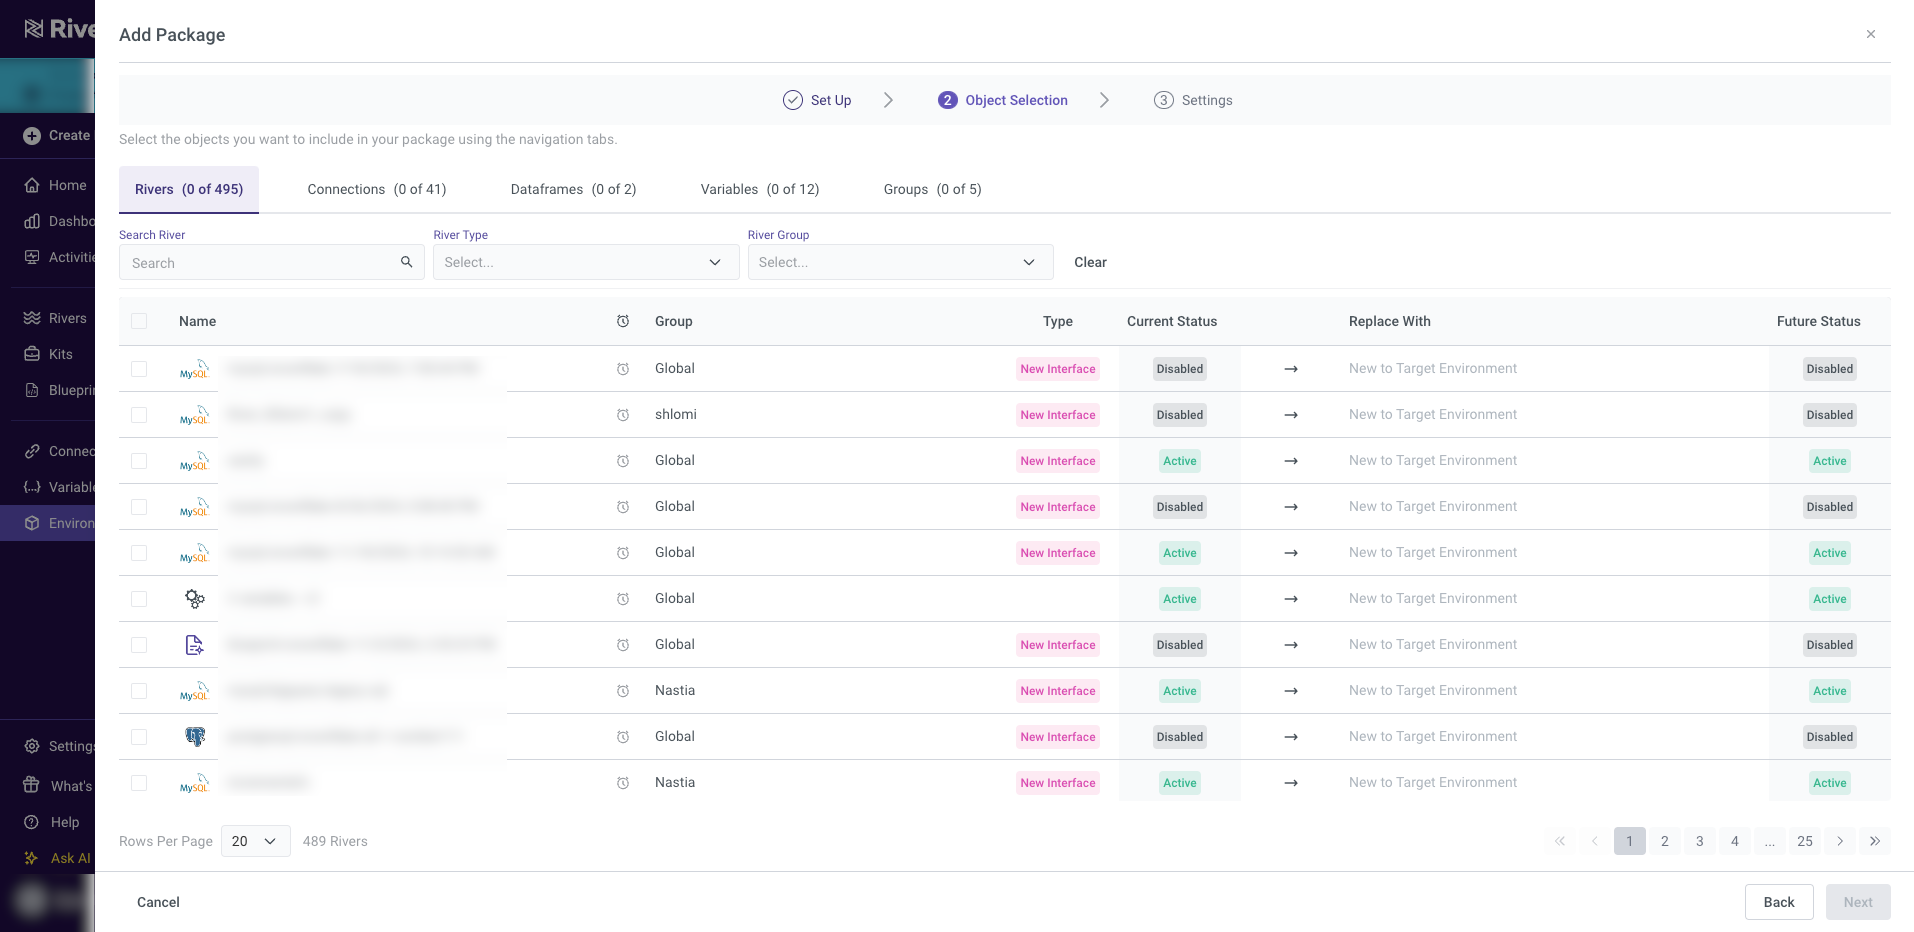
Task: Open Settings gear icon in sidebar
Action: coord(32,746)
